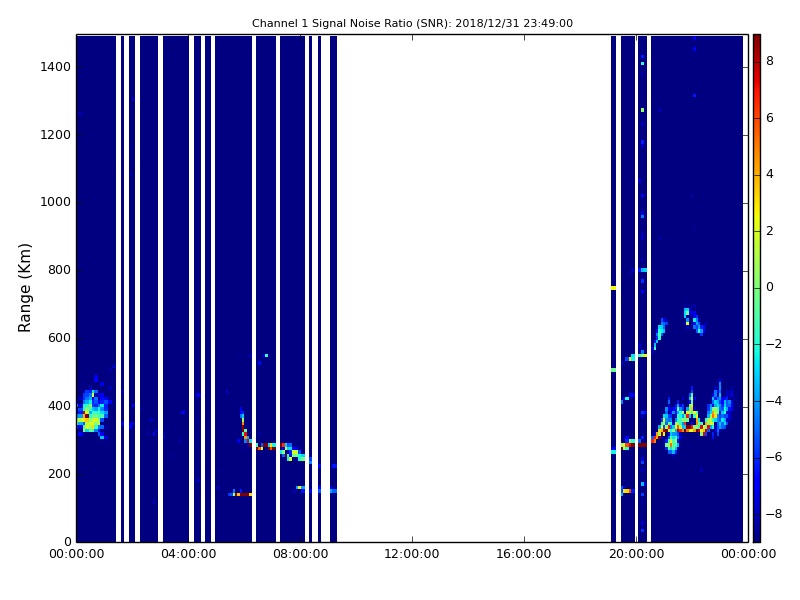Select the 1000 tick label on the range axis
Viewport: 800px width, 600px height.
coord(56,202)
